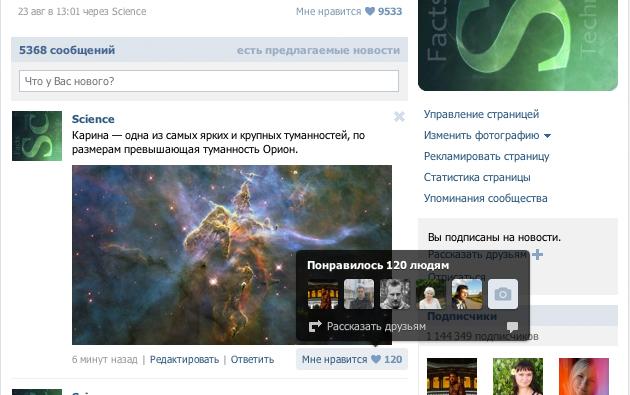Click the Карина post text
630x395 pixels.
coord(218,142)
